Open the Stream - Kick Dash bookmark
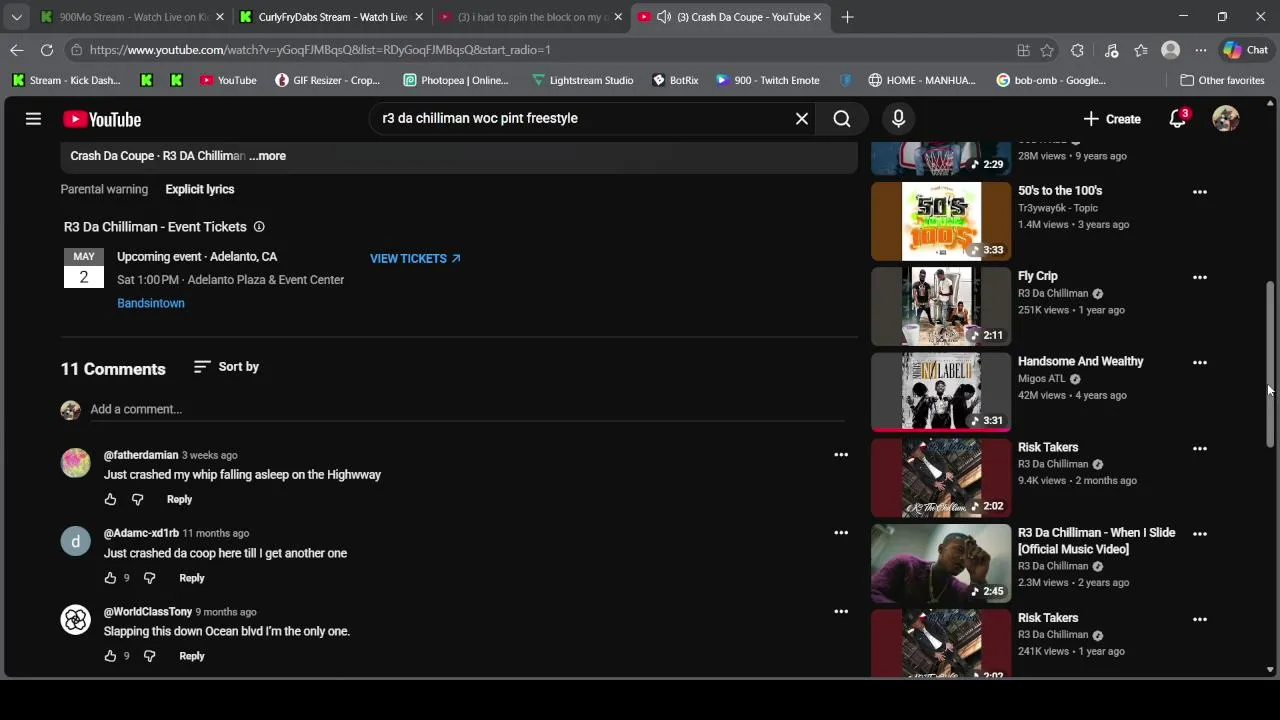The height and width of the screenshot is (720, 1280). click(x=66, y=80)
